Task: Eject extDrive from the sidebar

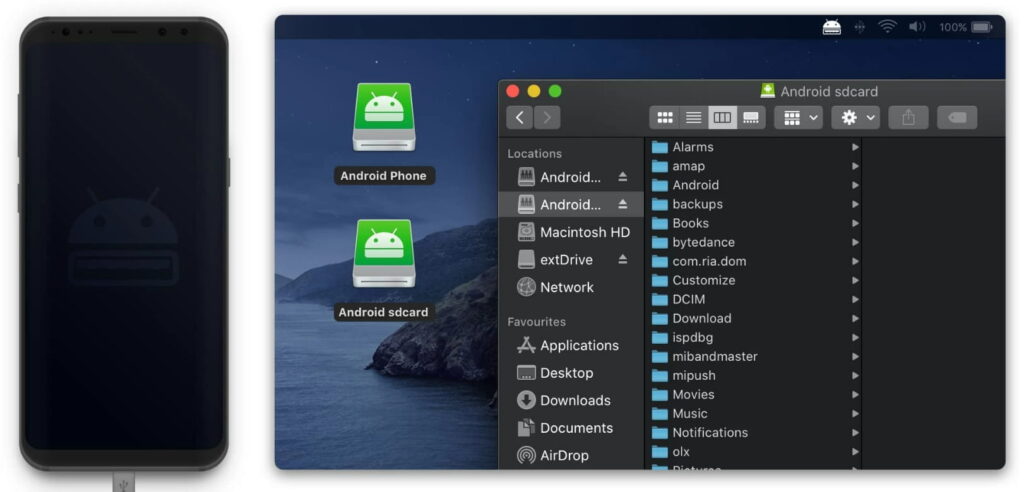Action: coord(622,259)
